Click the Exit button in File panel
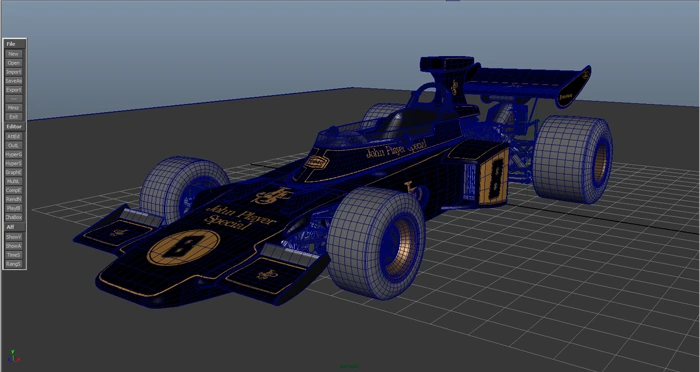 tap(13, 117)
